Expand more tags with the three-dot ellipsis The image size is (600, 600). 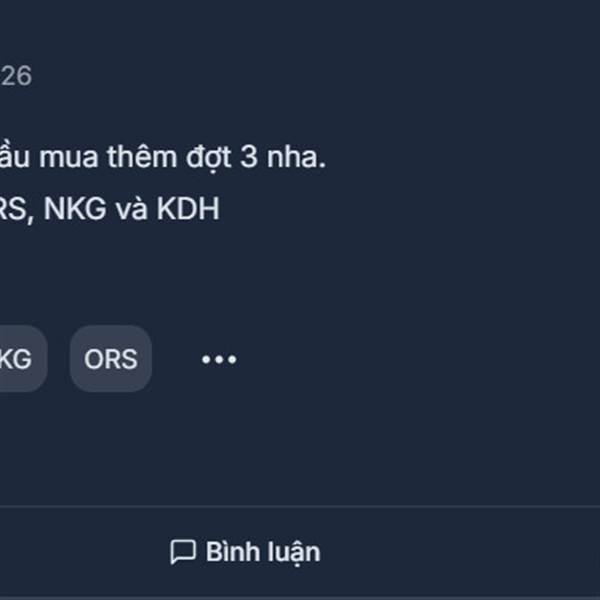click(x=219, y=359)
